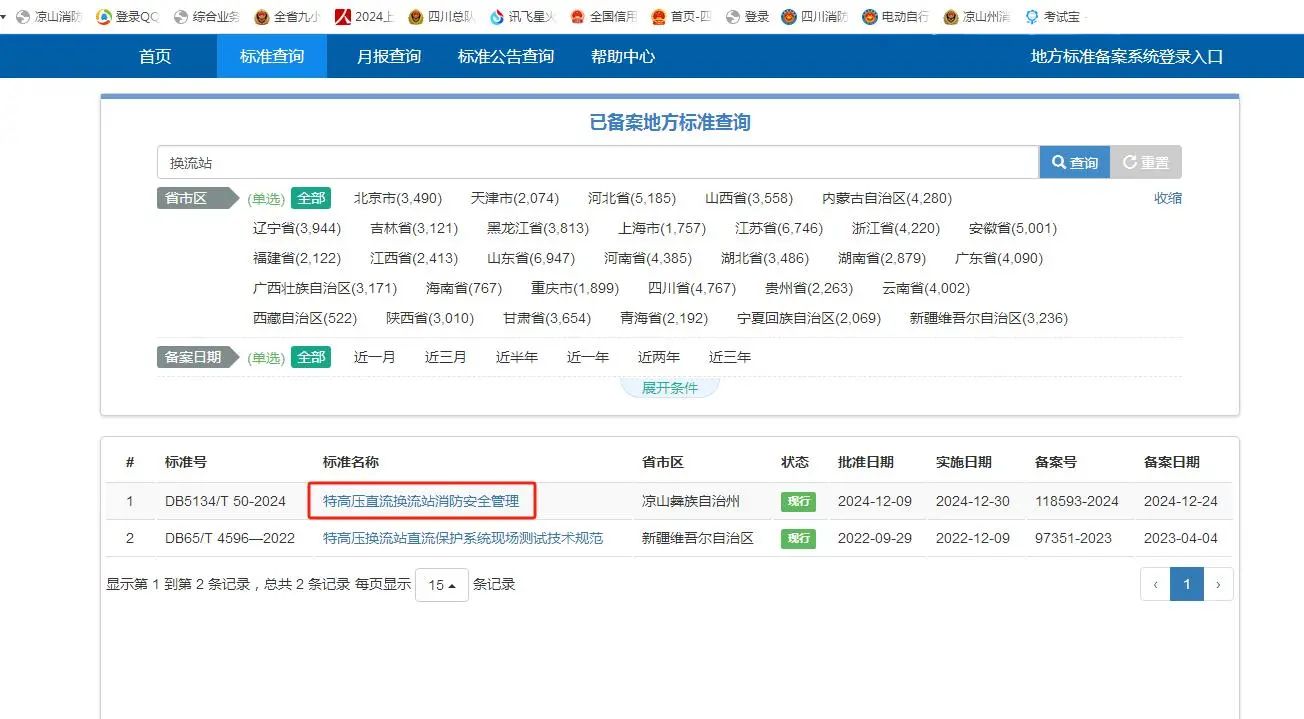Go to the 月报查询 tab
The image size is (1304, 719).
coord(389,57)
